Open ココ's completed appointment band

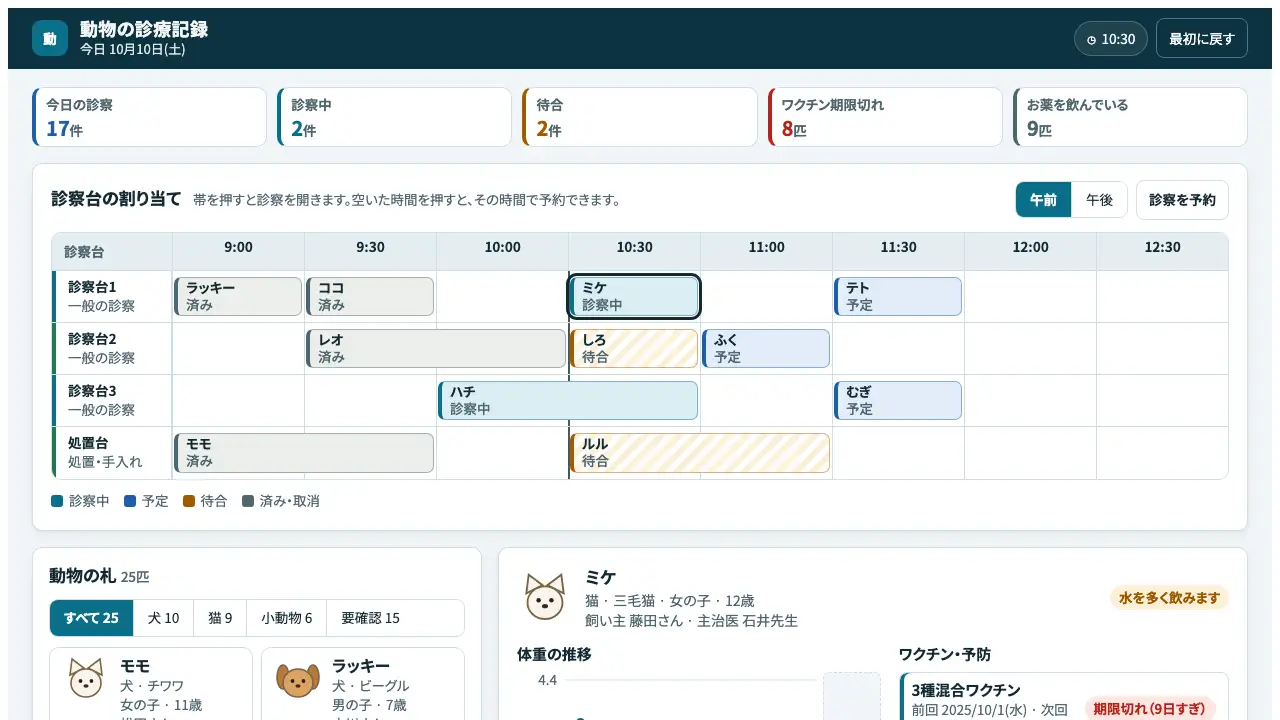(x=370, y=297)
